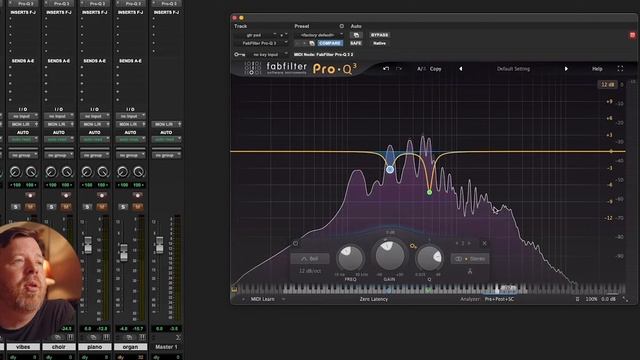Toggle the BYPASS button
640x360 pixels.
click(x=380, y=35)
